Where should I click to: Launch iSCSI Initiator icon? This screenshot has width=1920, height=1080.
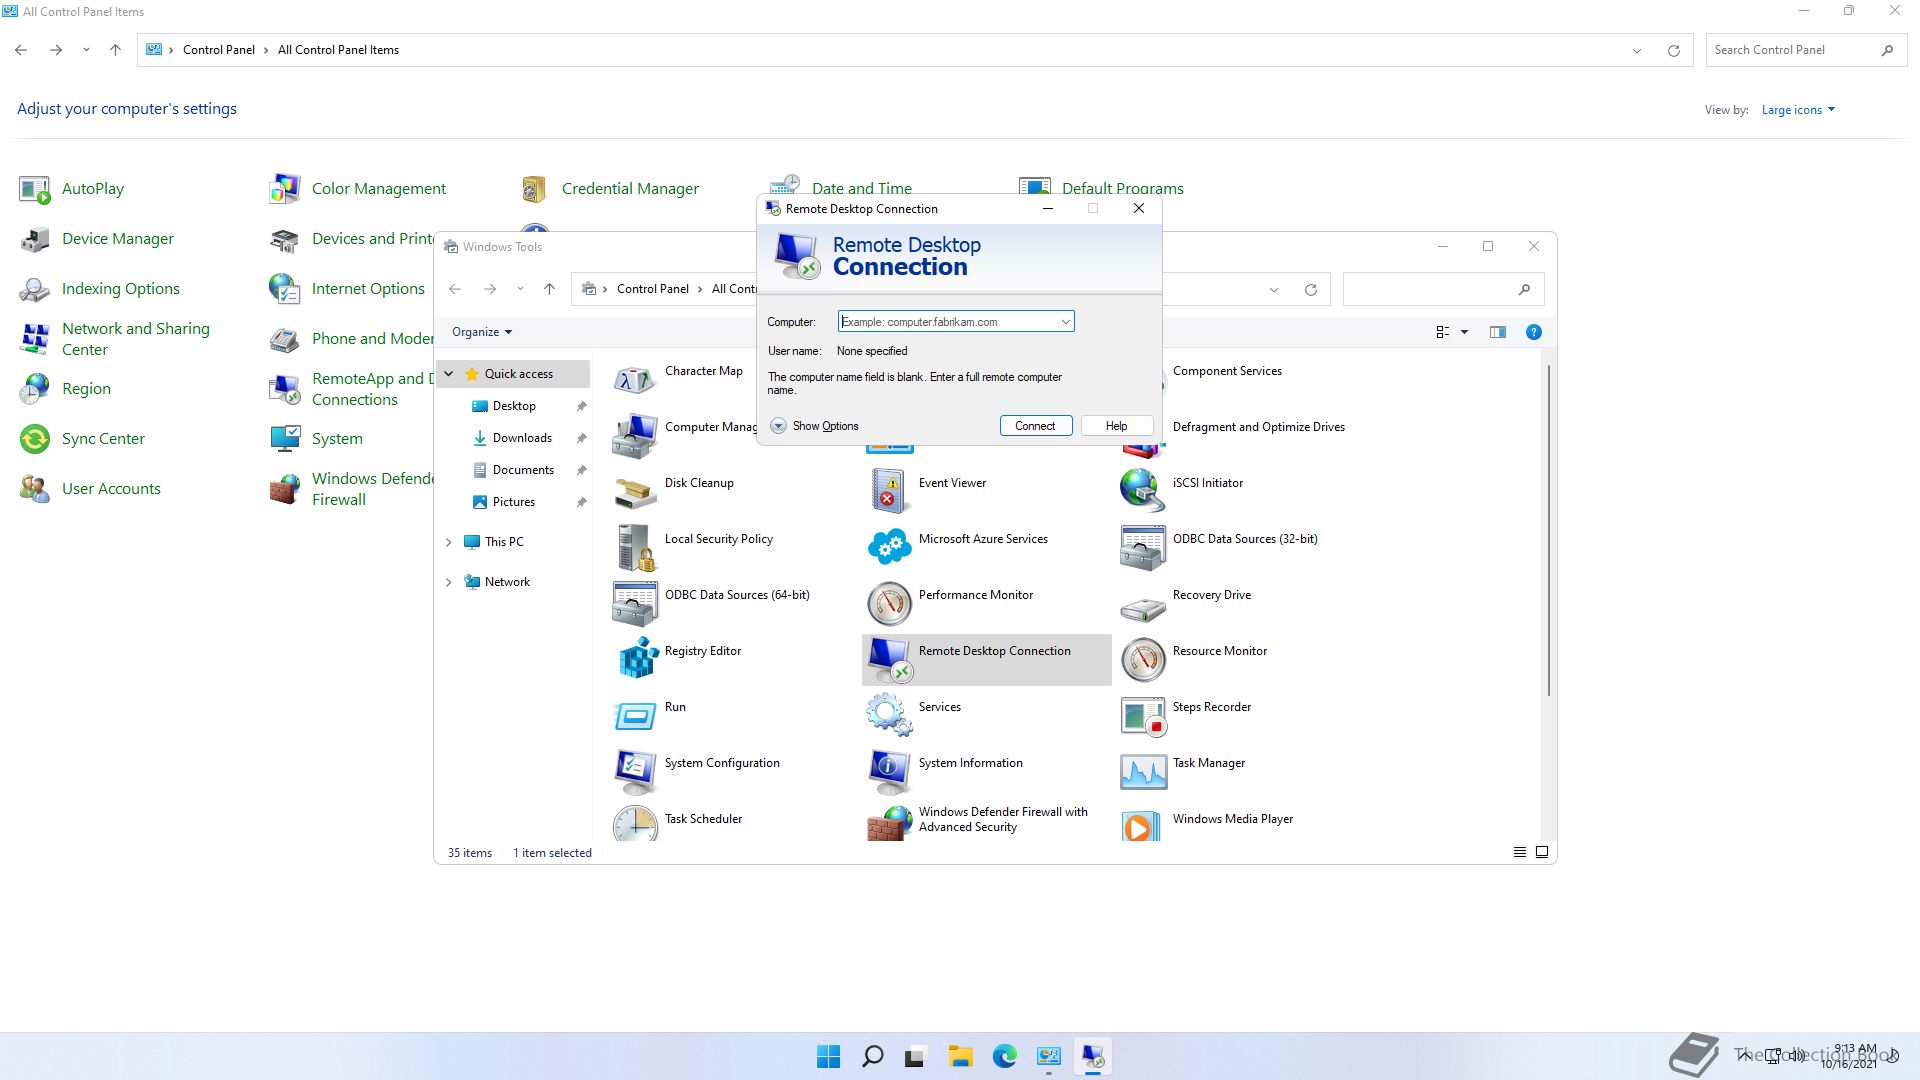click(x=1143, y=491)
